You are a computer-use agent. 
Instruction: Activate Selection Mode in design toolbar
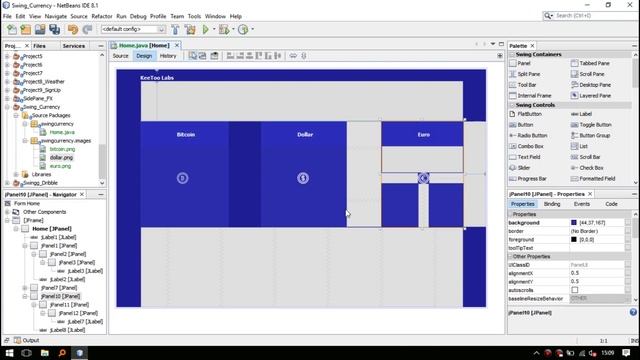tap(193, 56)
